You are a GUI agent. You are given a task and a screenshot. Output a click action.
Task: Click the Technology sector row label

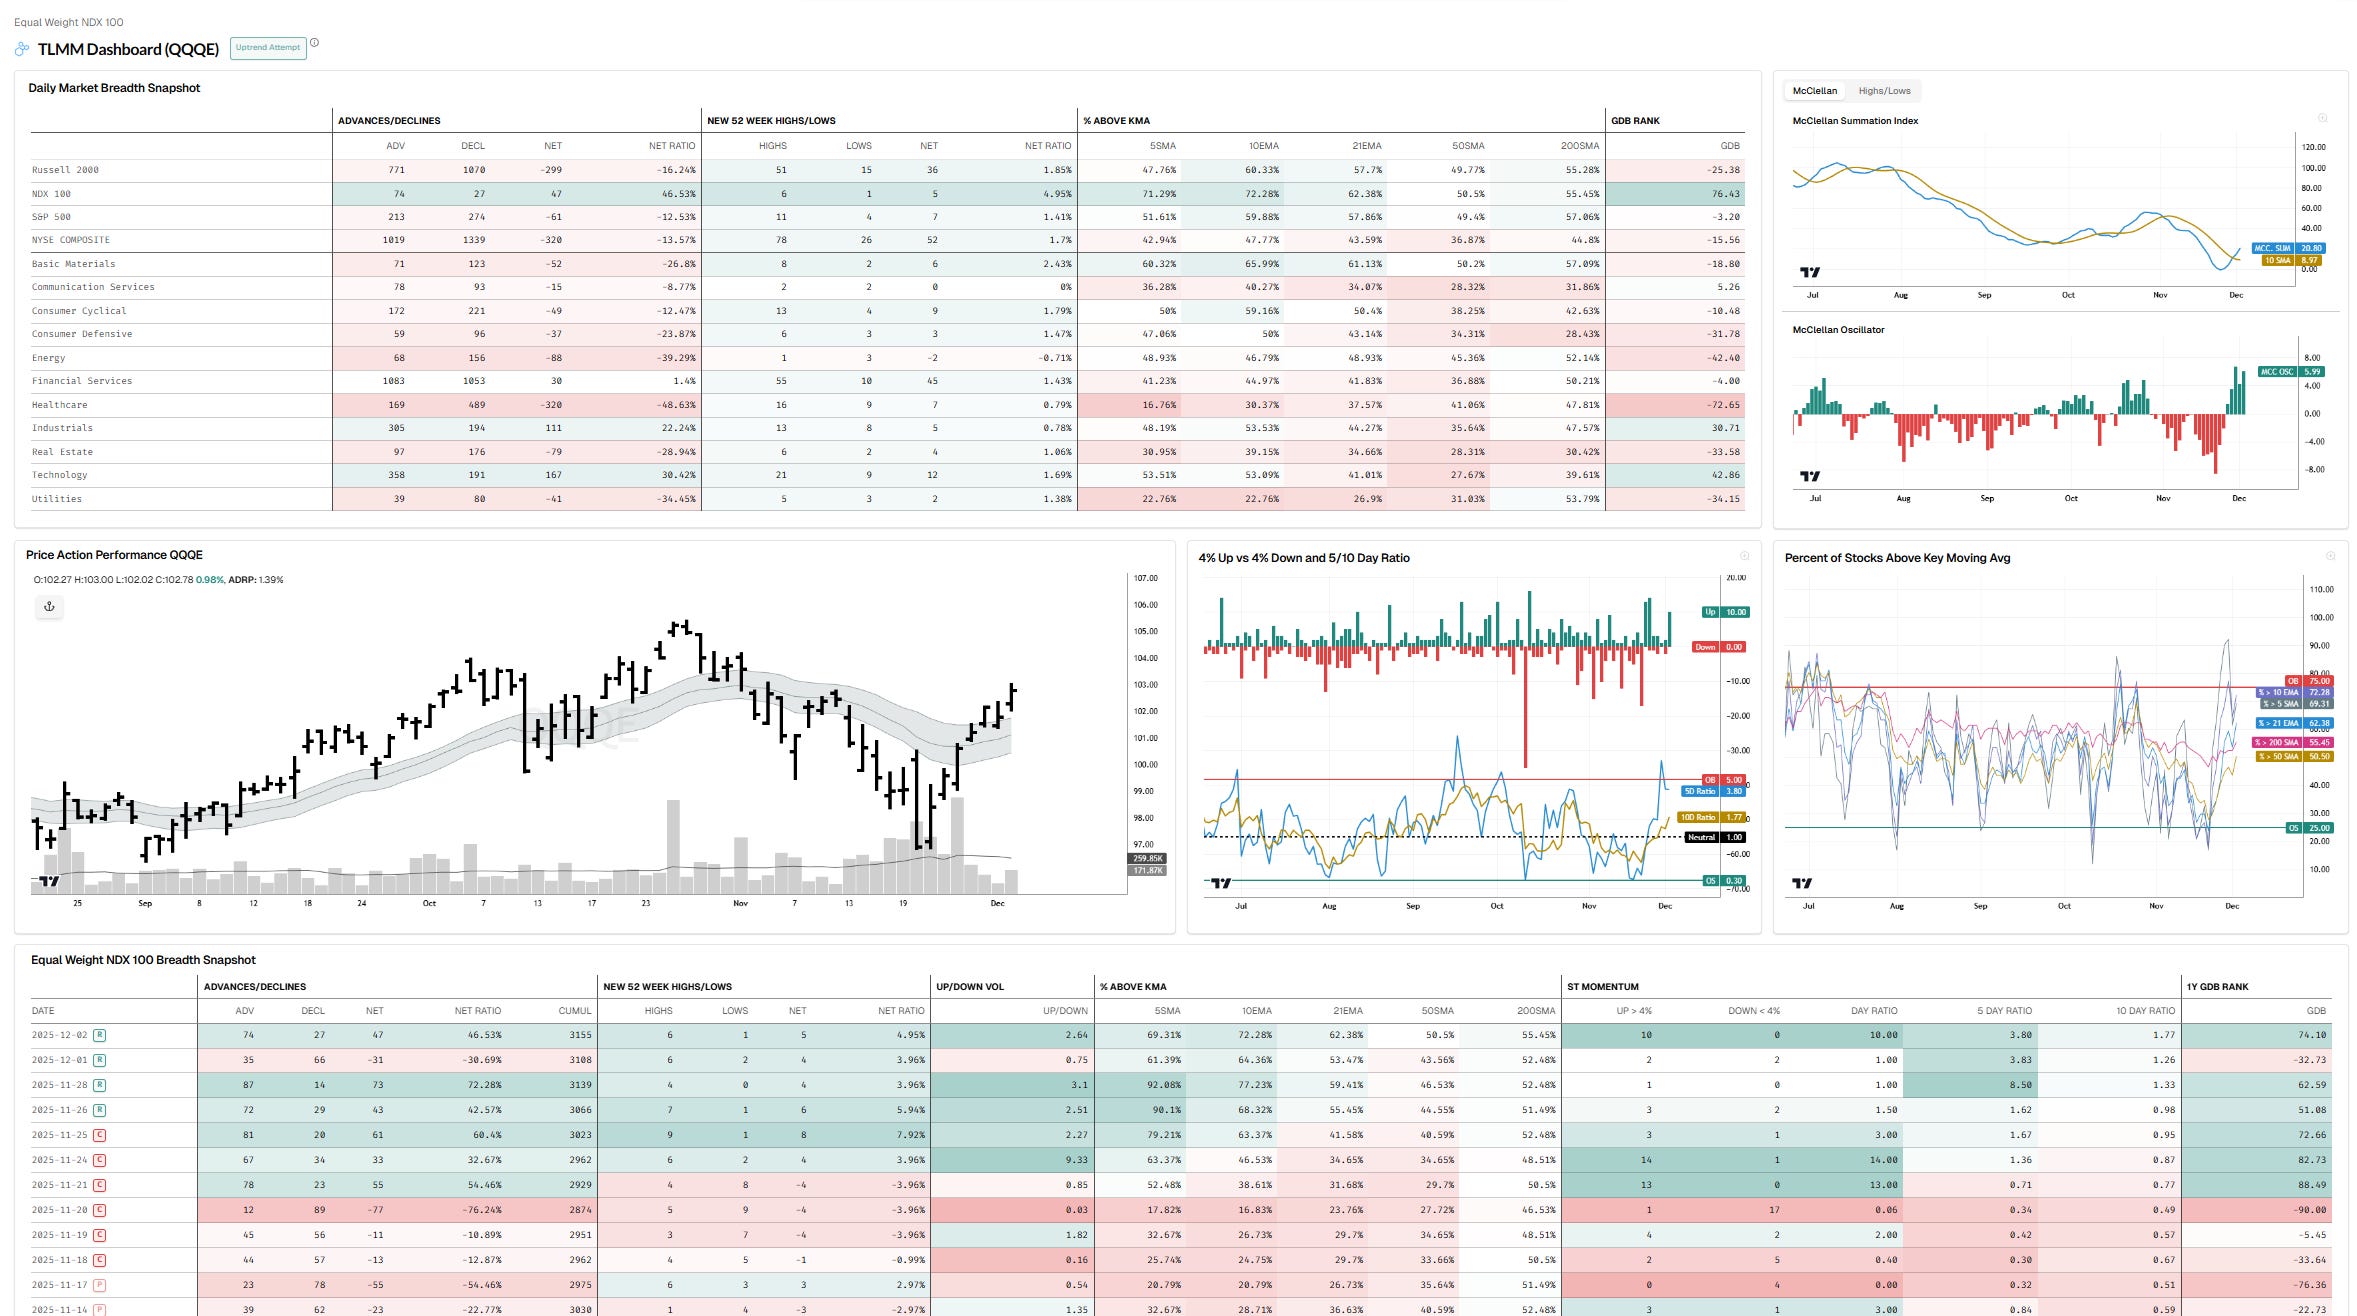coord(60,475)
